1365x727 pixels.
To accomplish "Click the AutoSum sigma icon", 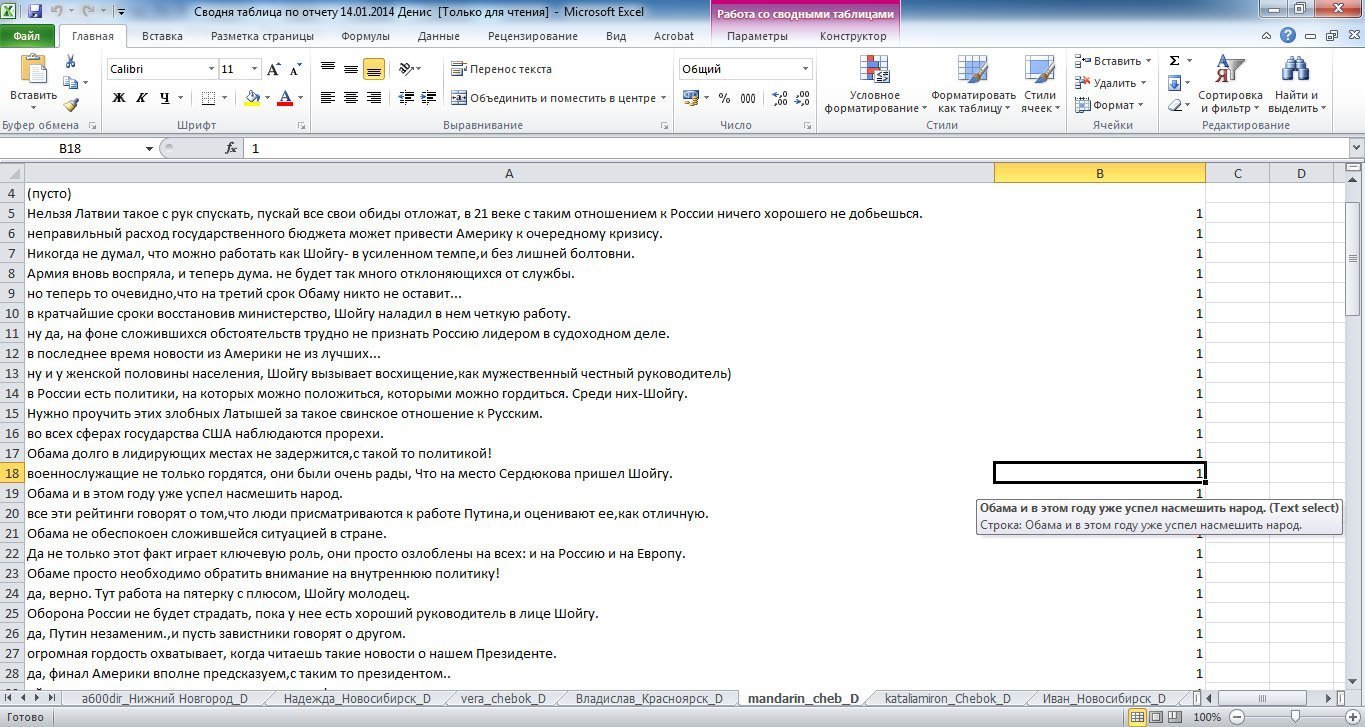I will [x=1174, y=61].
